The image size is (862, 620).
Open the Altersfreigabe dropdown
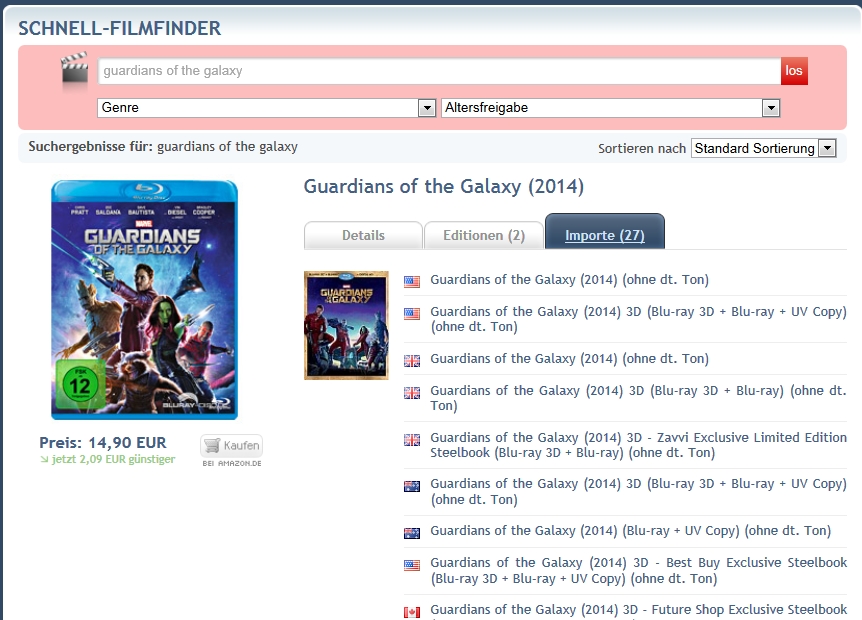click(610, 108)
